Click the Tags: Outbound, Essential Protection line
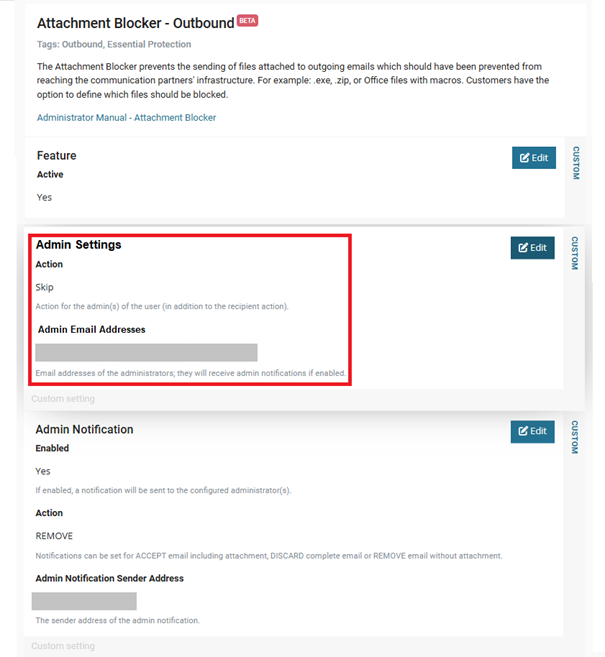 (x=114, y=44)
